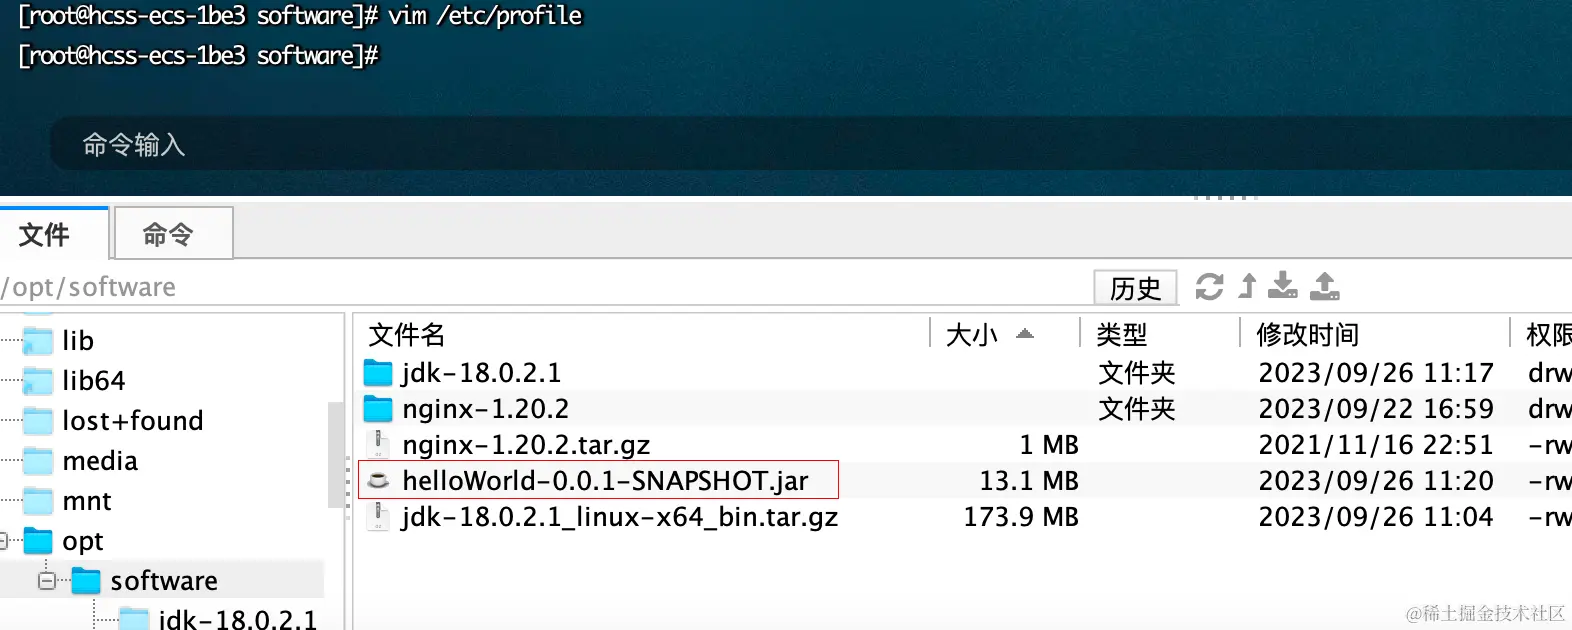Screen dimensions: 1572x630
Task: Click date 2023/09/26 11:20
Action: tap(1376, 481)
